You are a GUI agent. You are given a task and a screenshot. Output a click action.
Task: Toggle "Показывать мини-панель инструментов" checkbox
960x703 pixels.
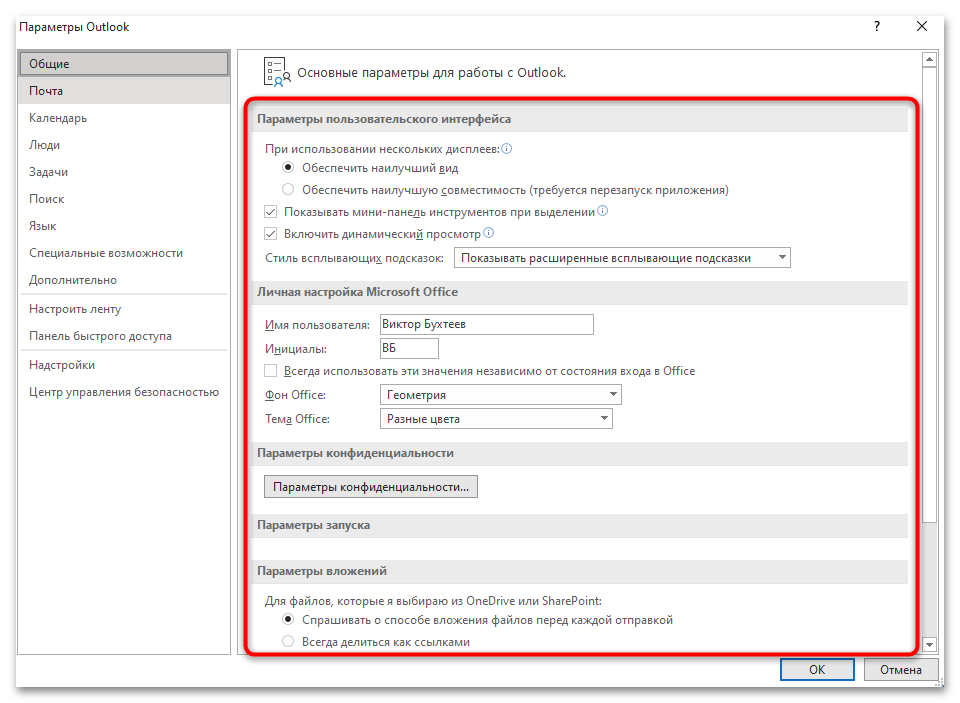click(x=271, y=212)
